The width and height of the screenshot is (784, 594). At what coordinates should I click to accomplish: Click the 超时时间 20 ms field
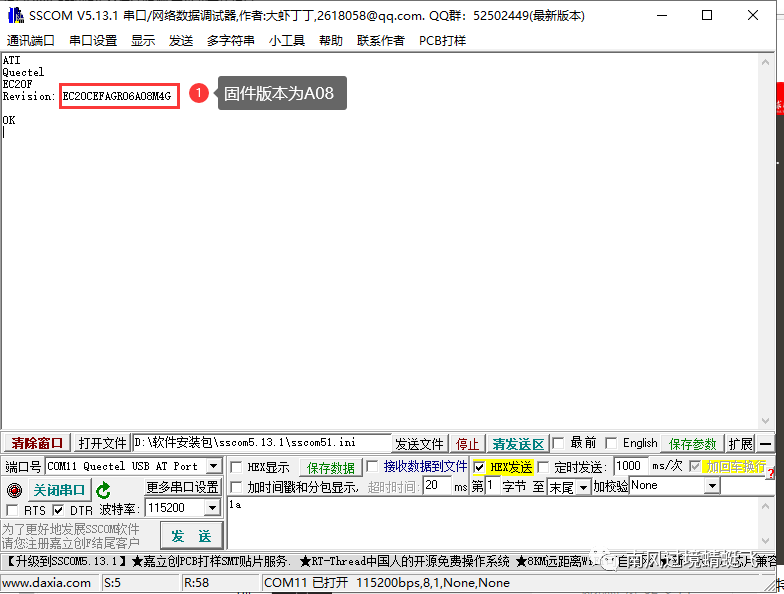coord(438,485)
